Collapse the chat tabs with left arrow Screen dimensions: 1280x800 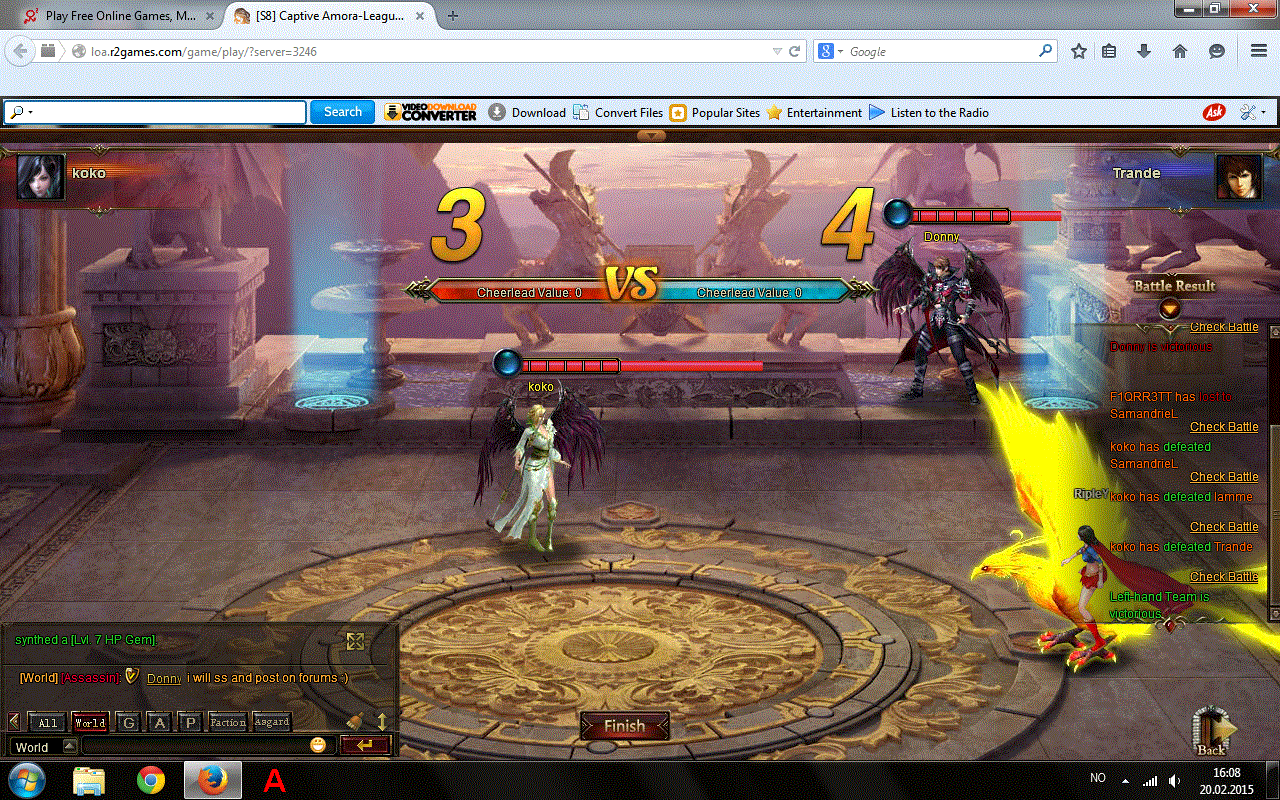tap(14, 721)
